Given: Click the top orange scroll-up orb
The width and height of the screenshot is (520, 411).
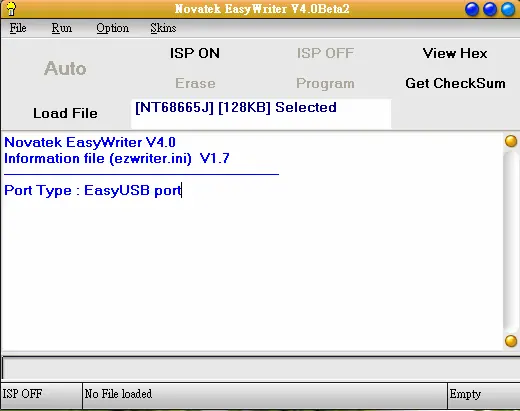Looking at the screenshot, I should (x=511, y=141).
